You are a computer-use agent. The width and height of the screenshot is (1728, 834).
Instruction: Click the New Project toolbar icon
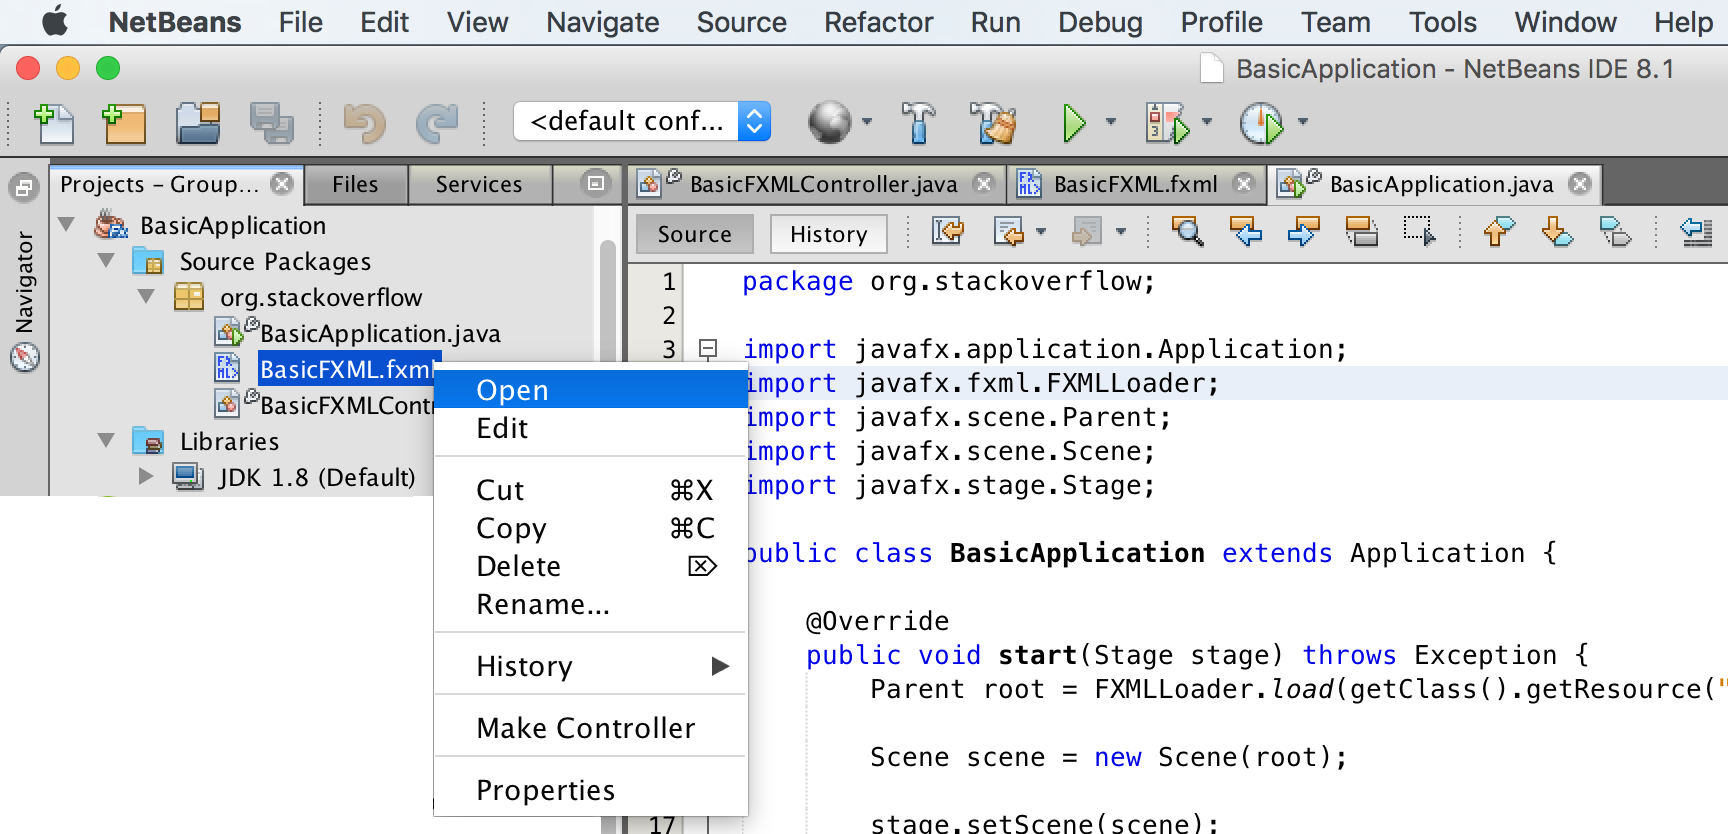(124, 124)
